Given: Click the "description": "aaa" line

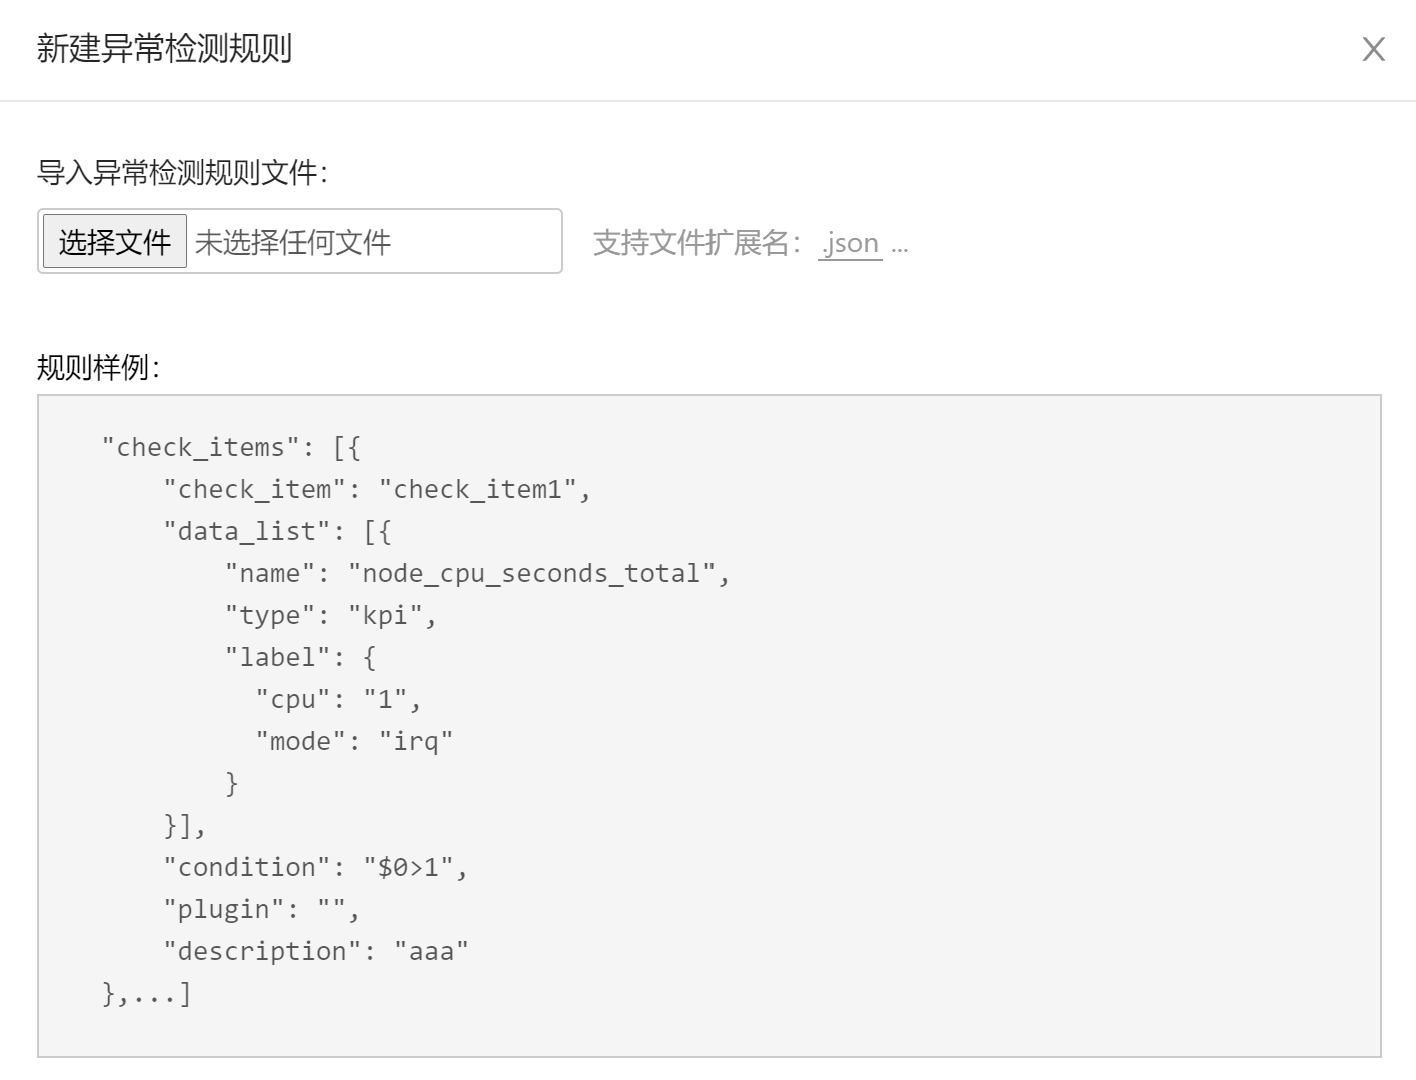Looking at the screenshot, I should coord(315,951).
